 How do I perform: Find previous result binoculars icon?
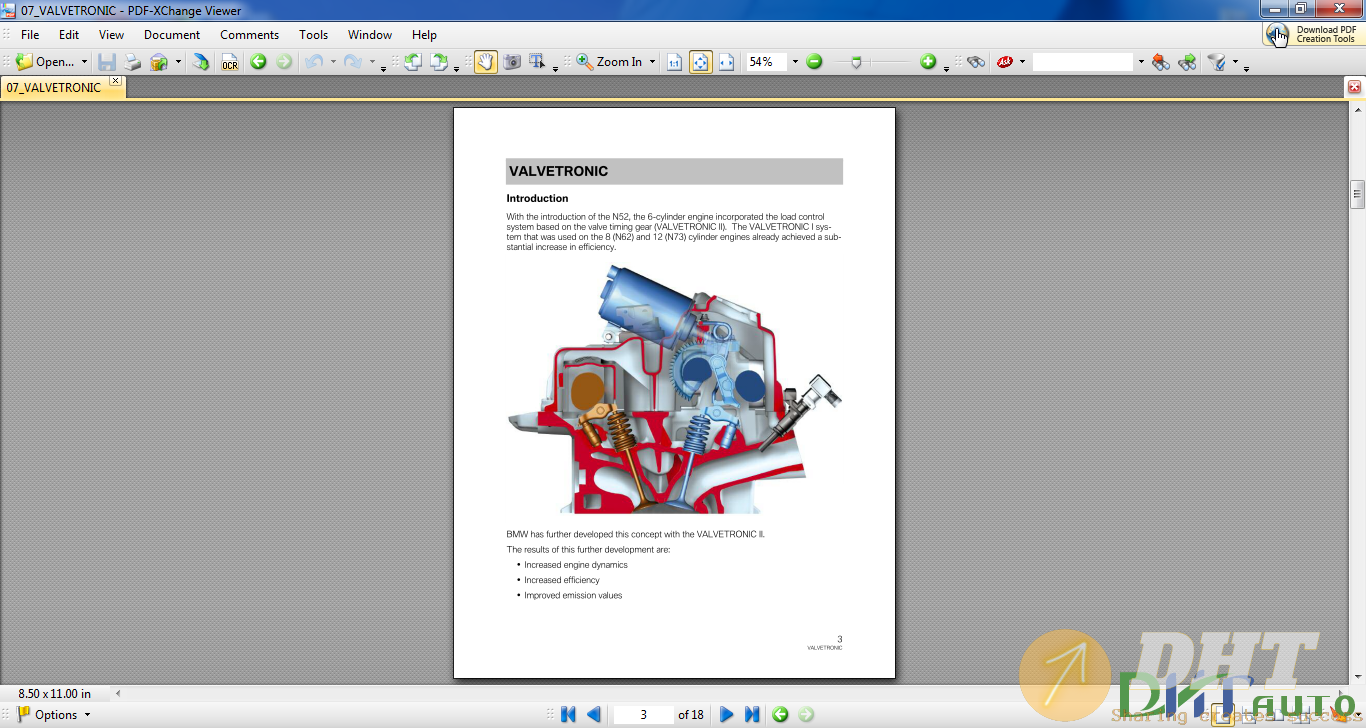coord(1161,62)
